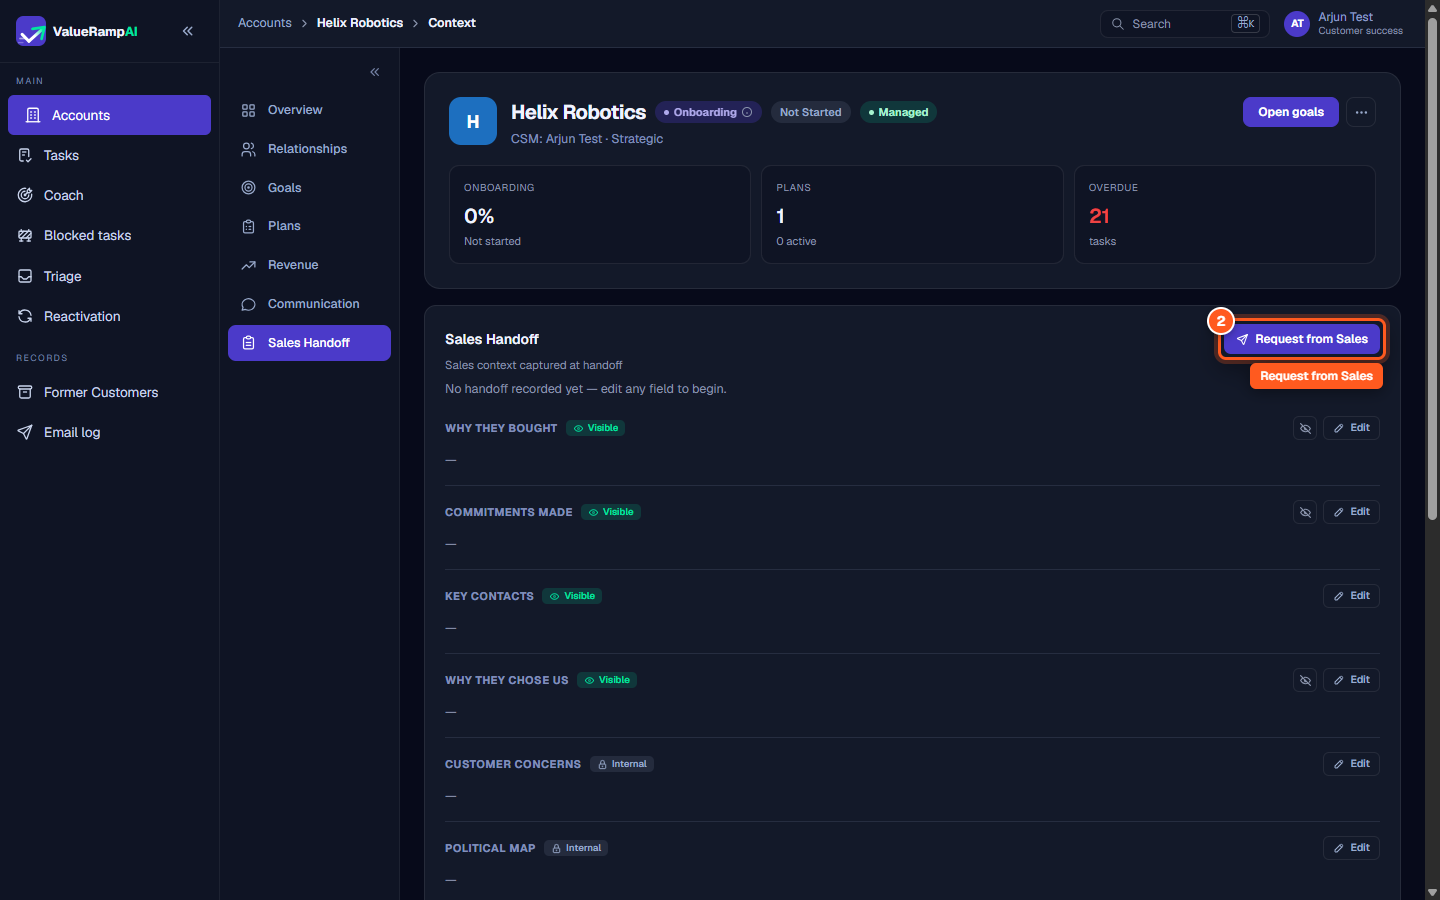Open the Tasks icon in the sidebar
The height and width of the screenshot is (900, 1440).
pos(25,155)
